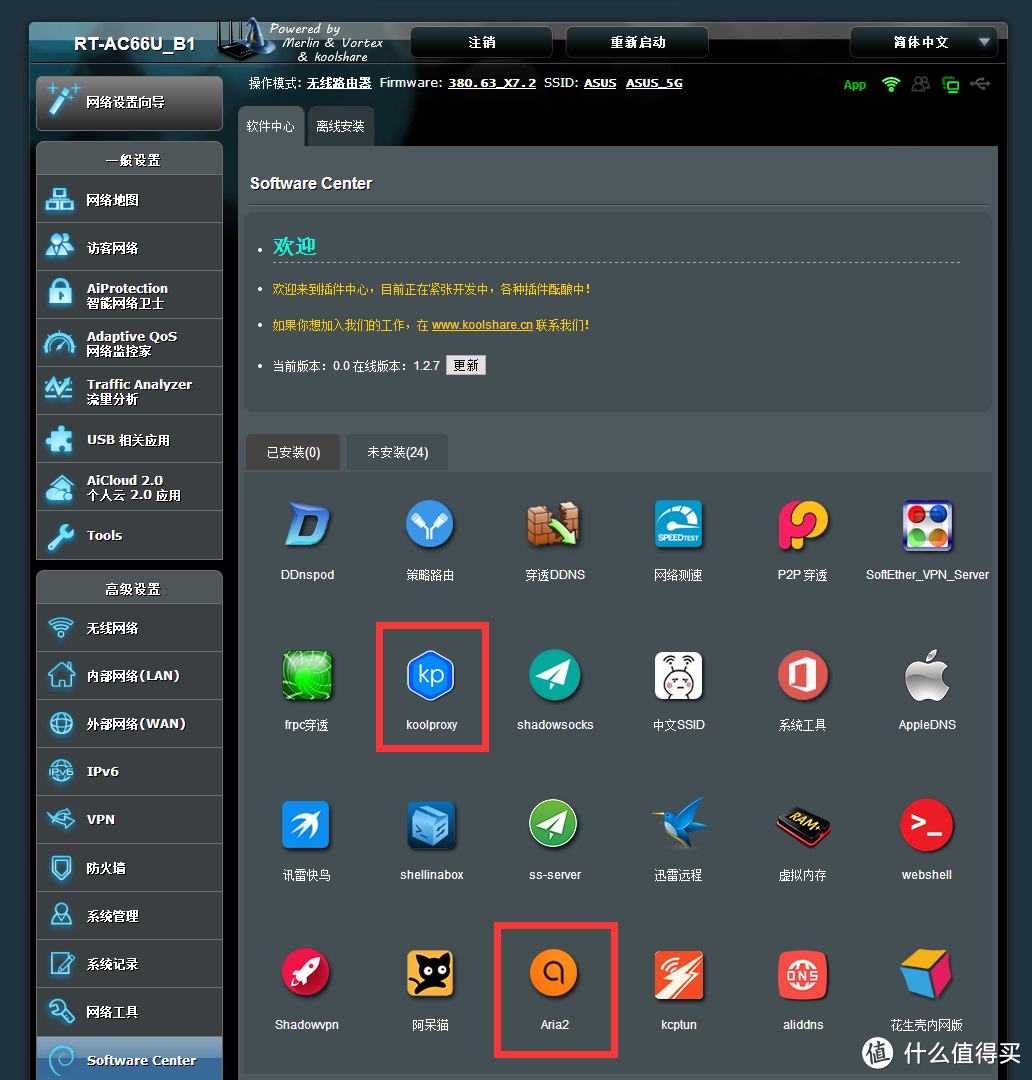Open the frpc穿透 plugin icon
Screen dimensions: 1032x1080
(x=307, y=675)
